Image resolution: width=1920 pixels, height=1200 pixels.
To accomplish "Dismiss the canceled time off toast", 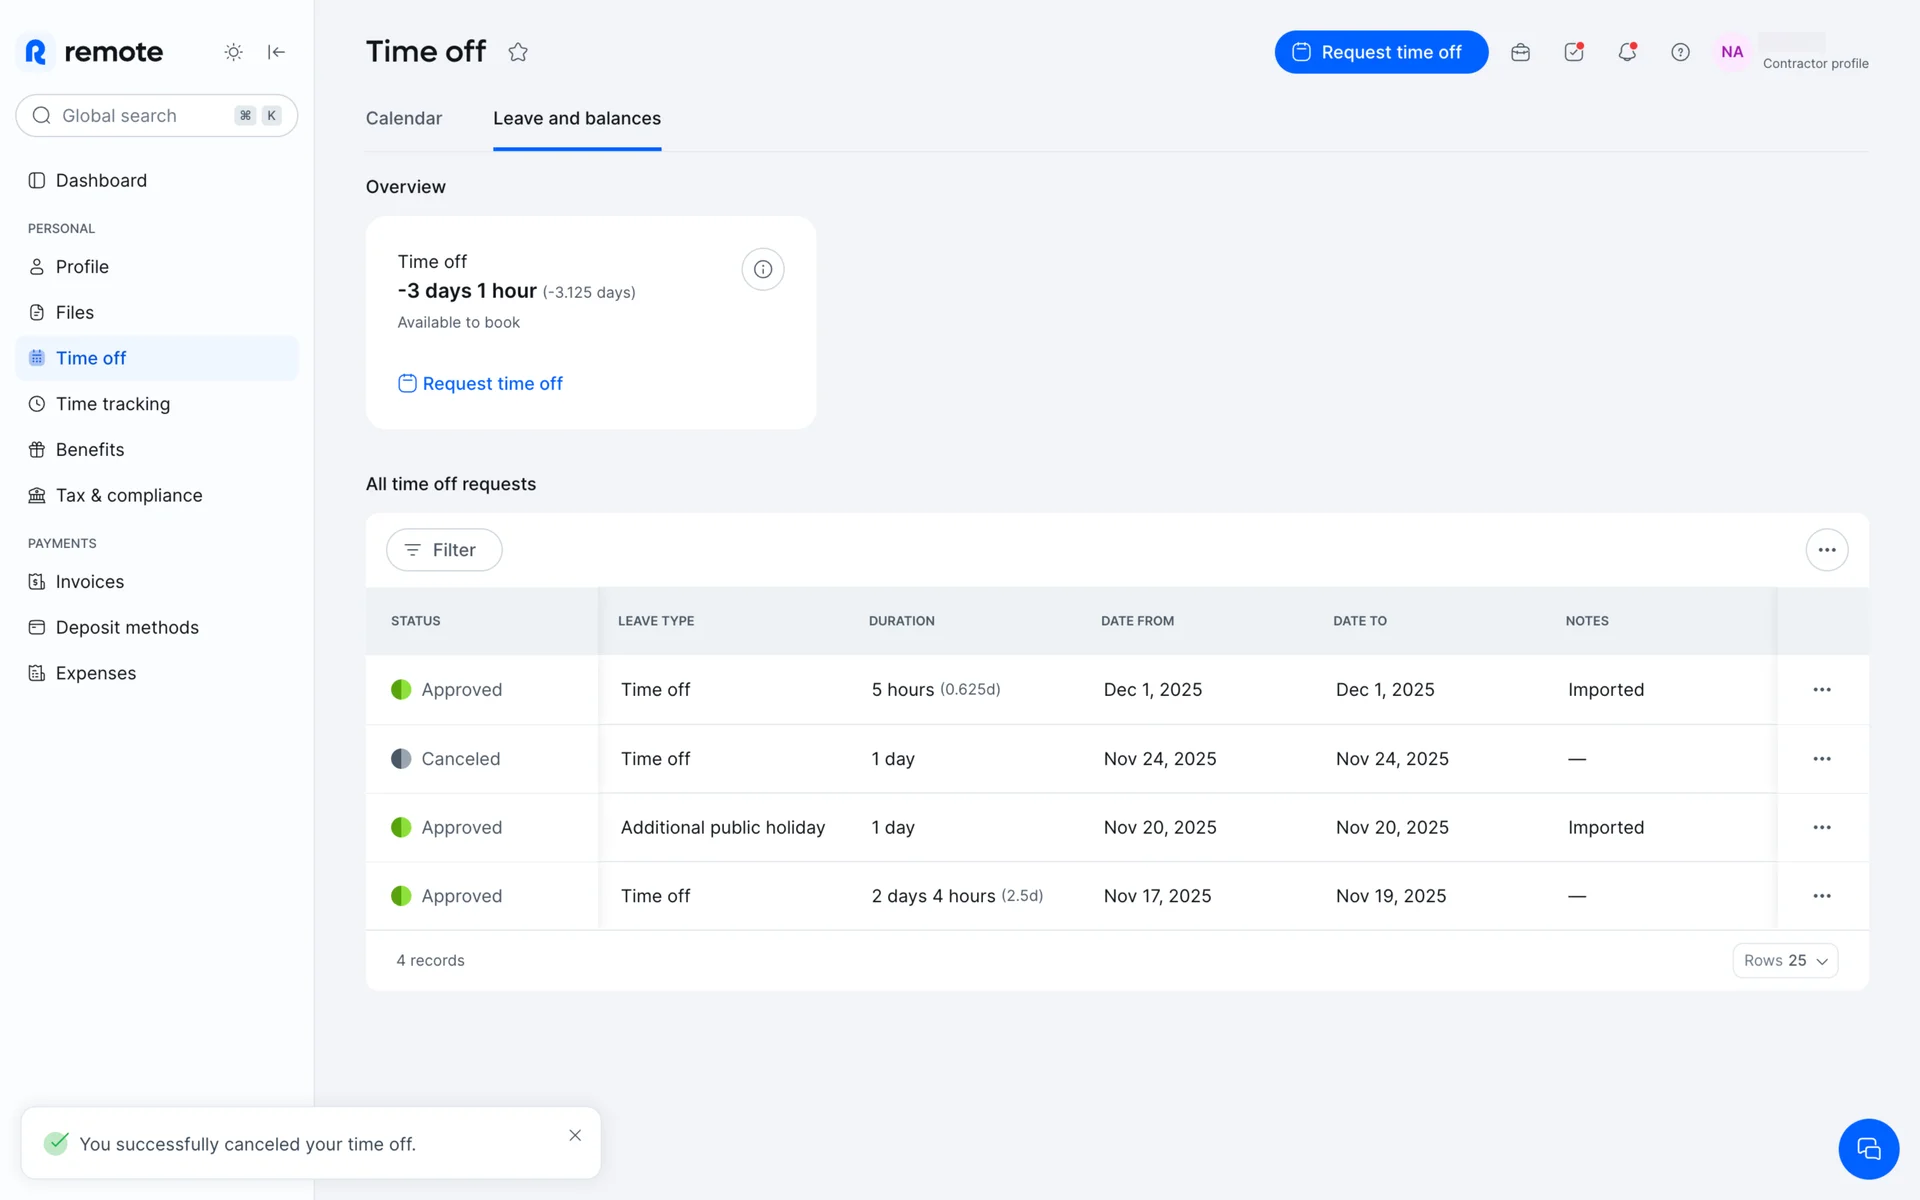I will point(575,1135).
